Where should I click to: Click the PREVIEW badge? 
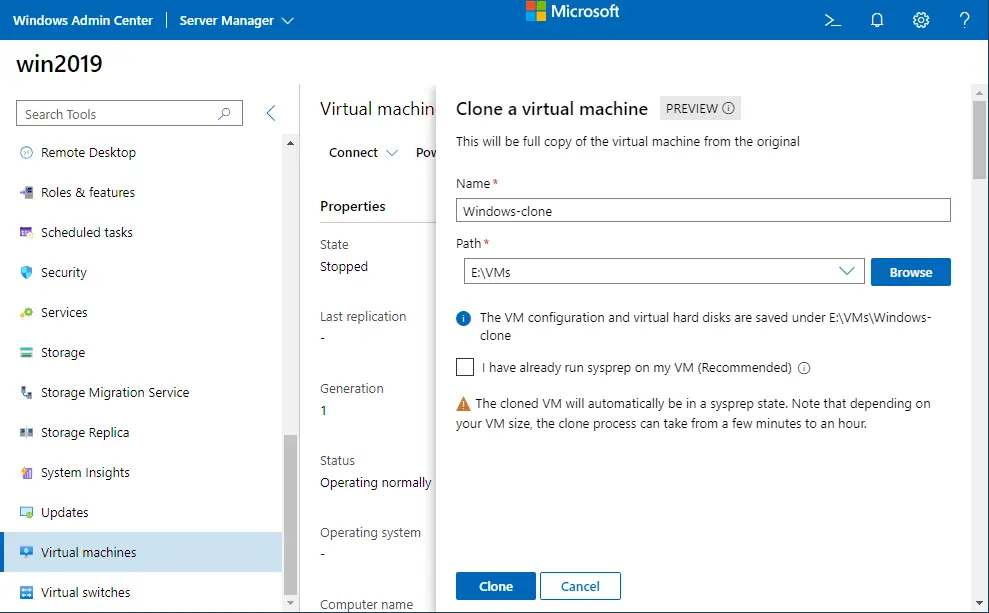coord(700,108)
